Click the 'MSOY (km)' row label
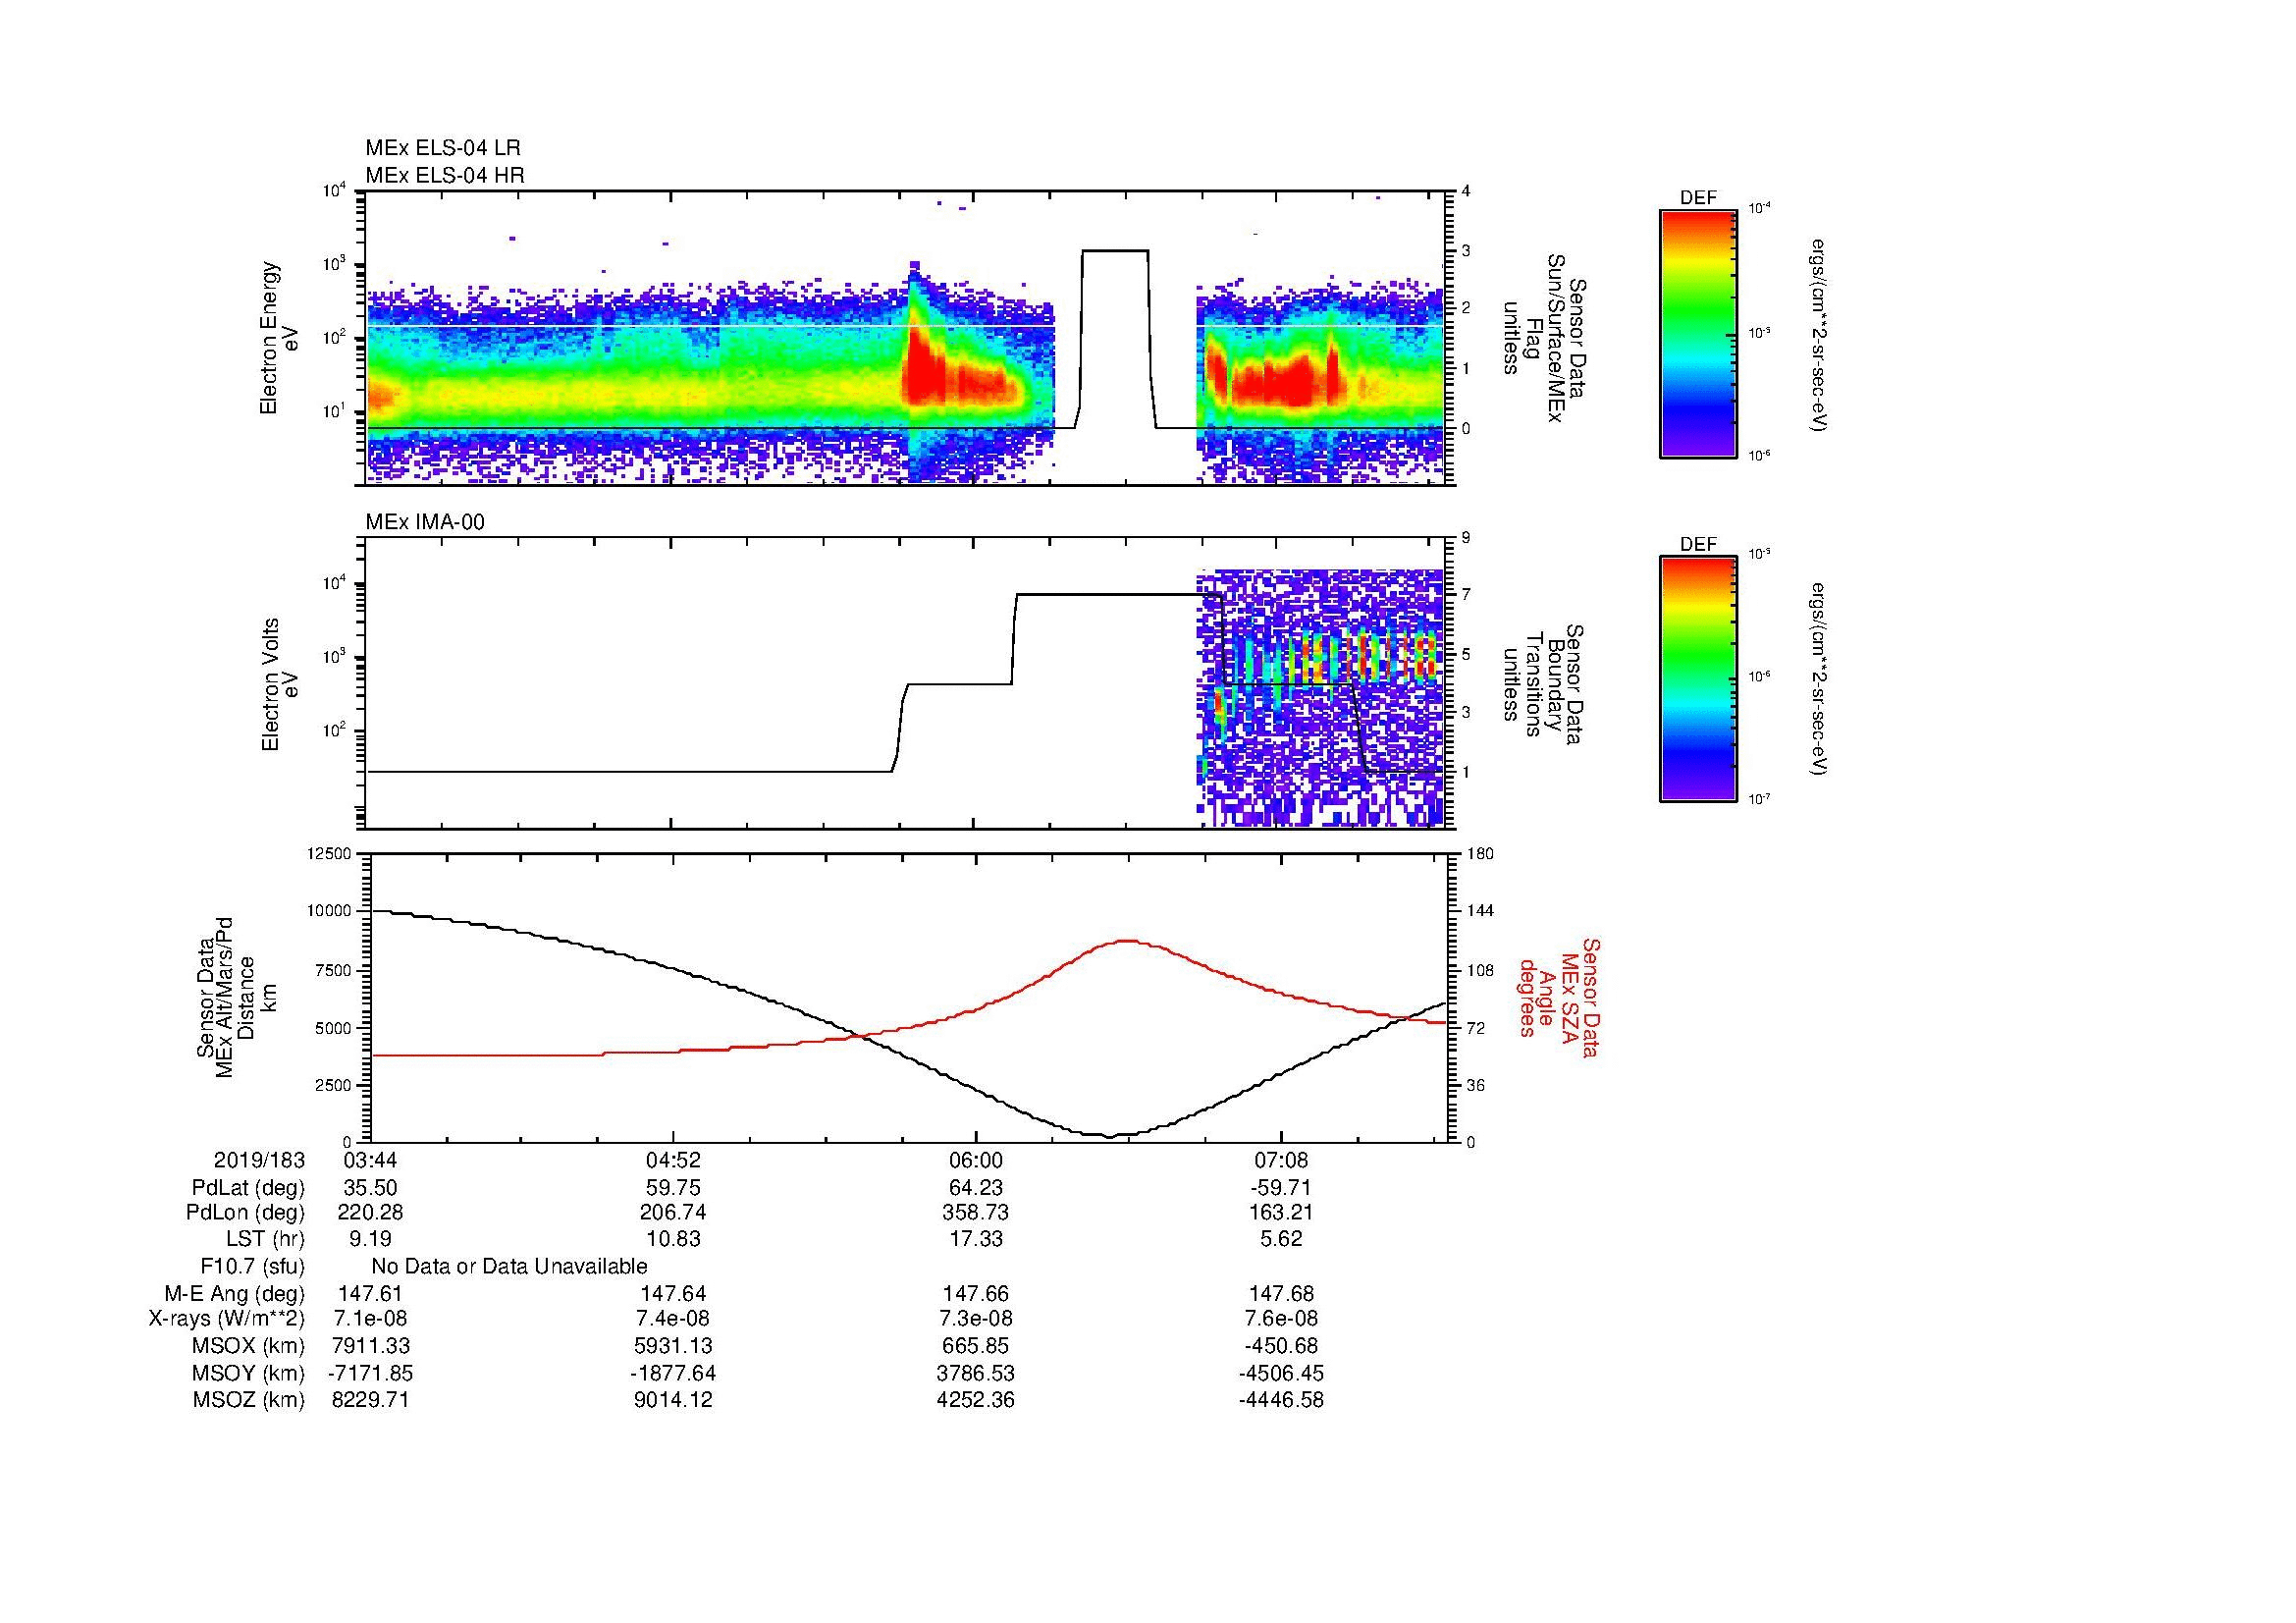The width and height of the screenshot is (2296, 1623). [249, 1373]
